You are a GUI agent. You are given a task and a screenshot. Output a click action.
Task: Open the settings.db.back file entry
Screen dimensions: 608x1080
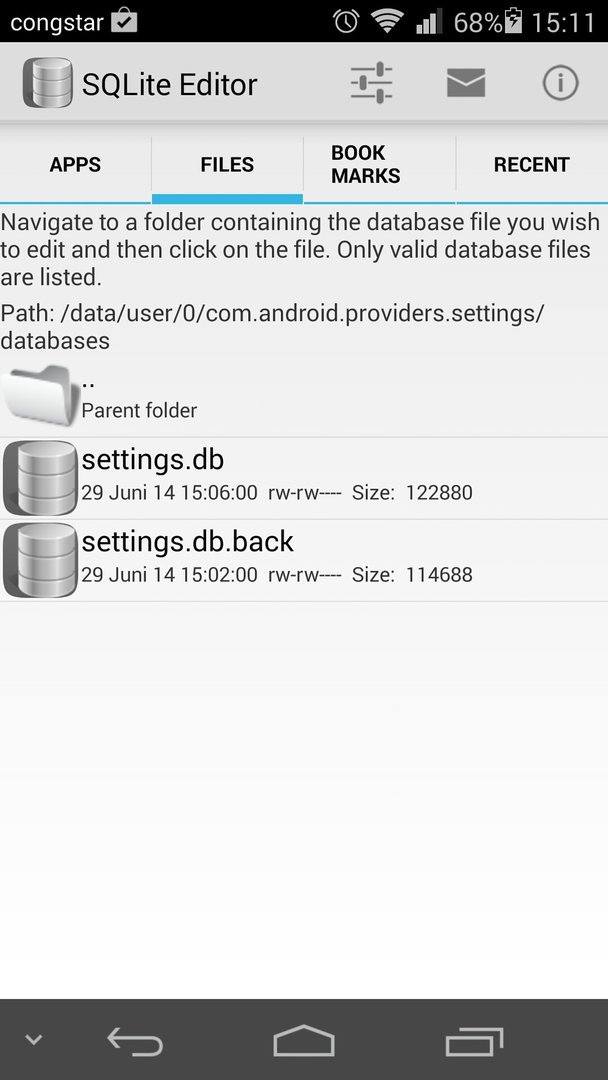click(304, 561)
